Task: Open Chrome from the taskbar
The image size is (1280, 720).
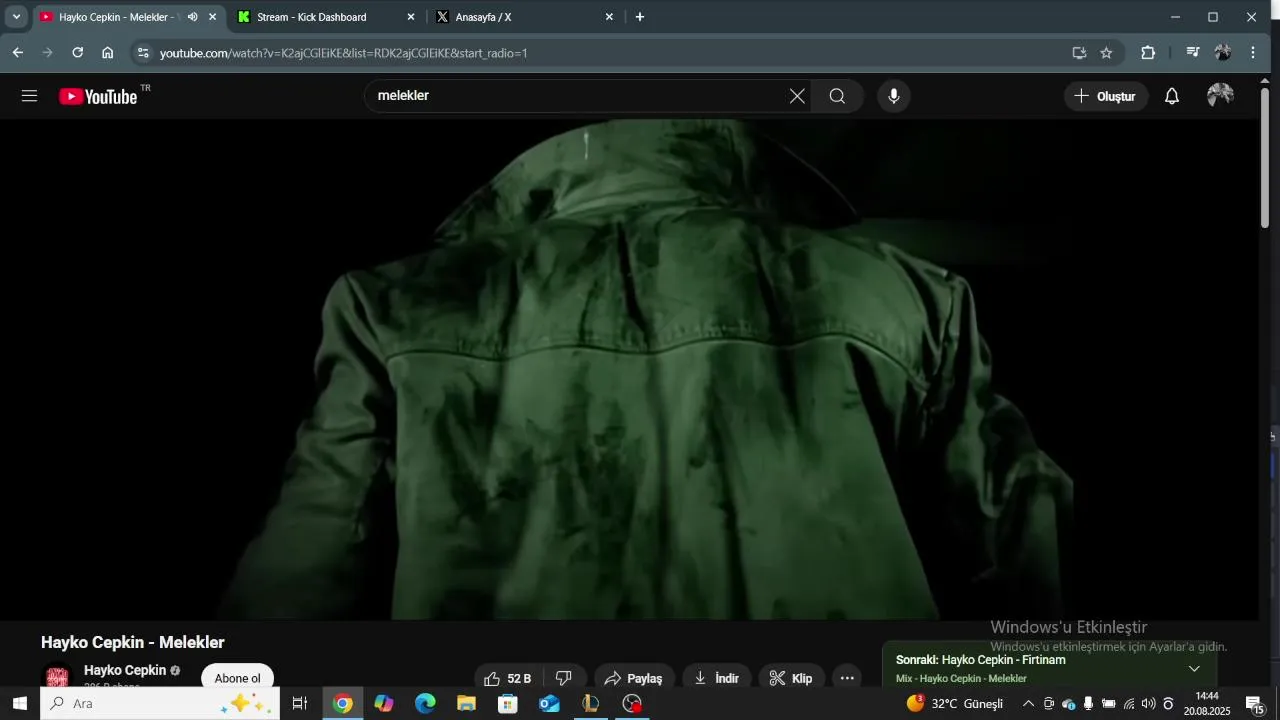Action: click(343, 704)
